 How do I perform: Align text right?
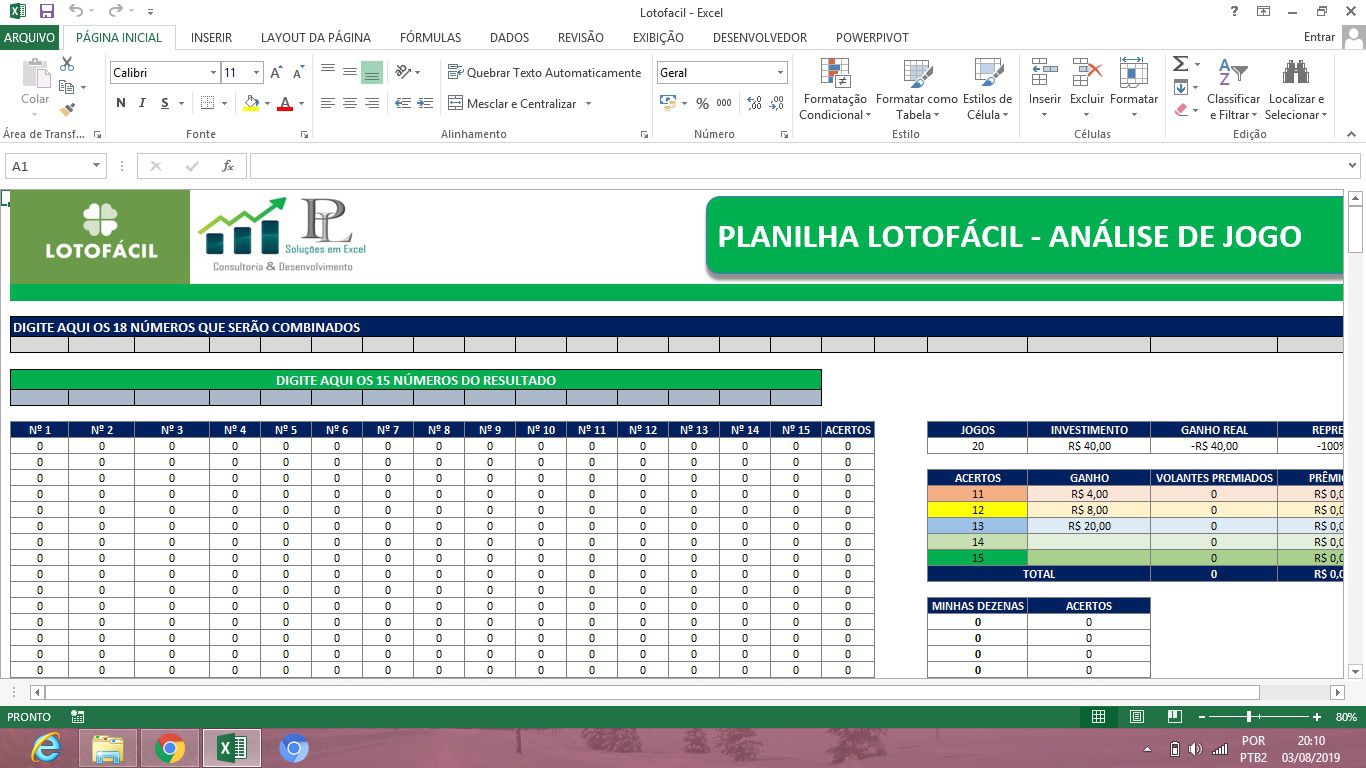[372, 103]
